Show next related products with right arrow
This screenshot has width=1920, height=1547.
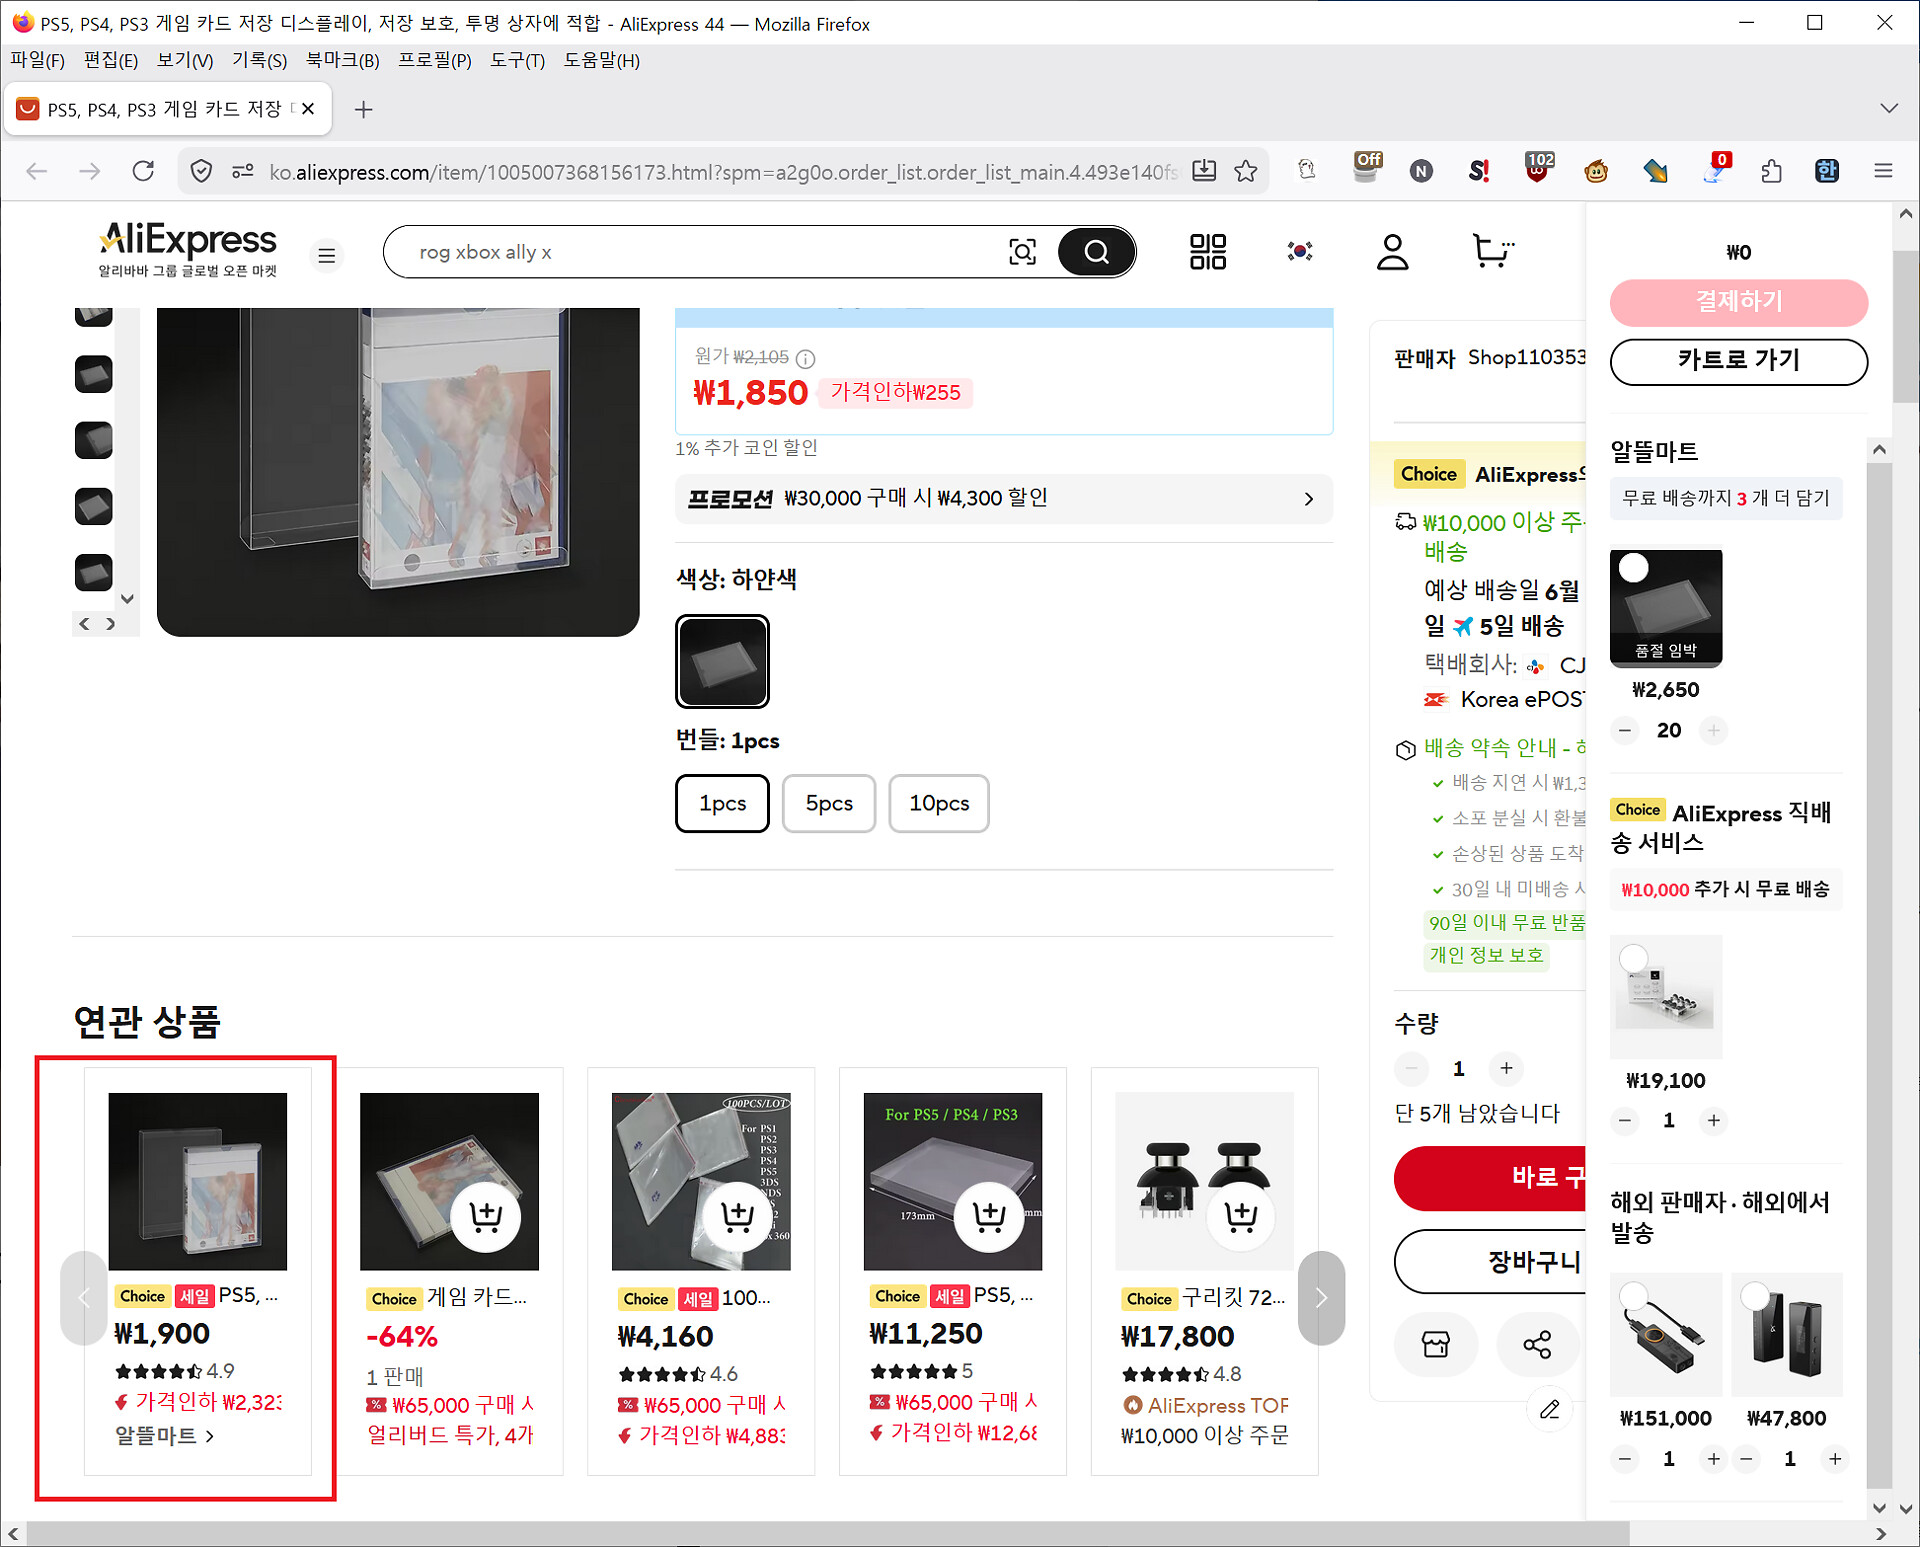coord(1321,1298)
